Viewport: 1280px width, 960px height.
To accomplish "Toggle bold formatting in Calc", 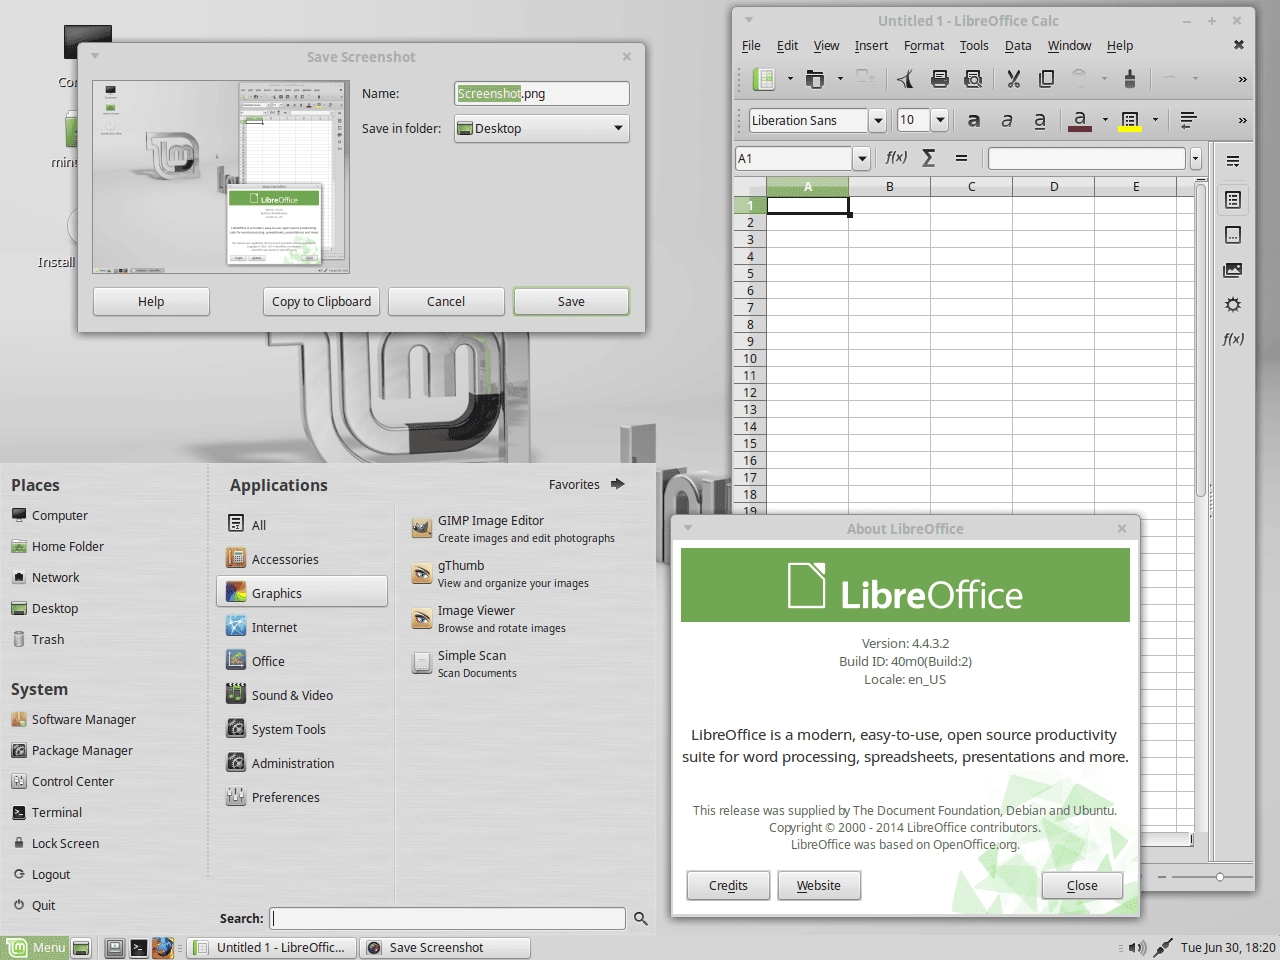I will [974, 120].
